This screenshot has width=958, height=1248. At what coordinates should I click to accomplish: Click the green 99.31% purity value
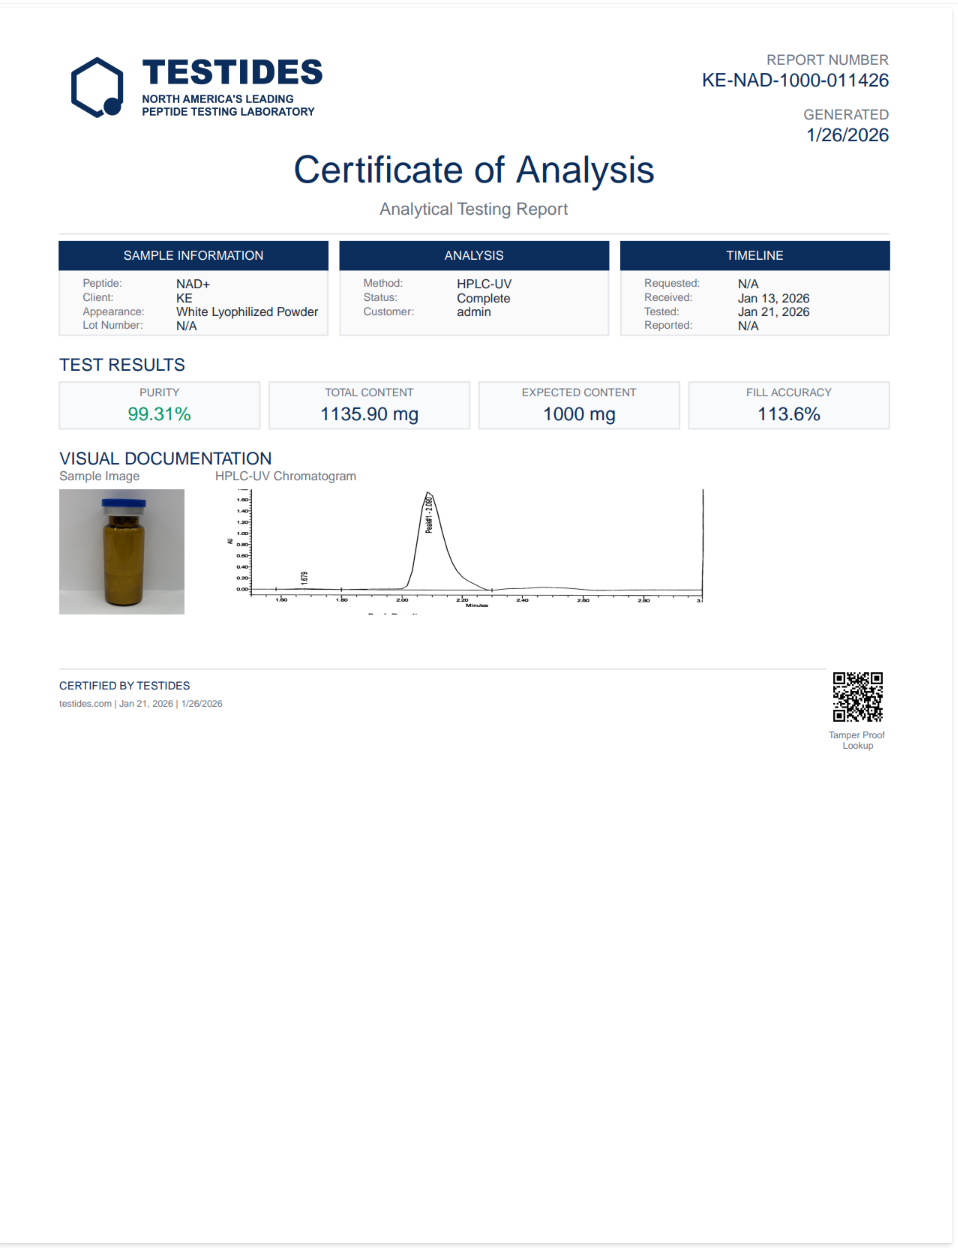click(159, 414)
